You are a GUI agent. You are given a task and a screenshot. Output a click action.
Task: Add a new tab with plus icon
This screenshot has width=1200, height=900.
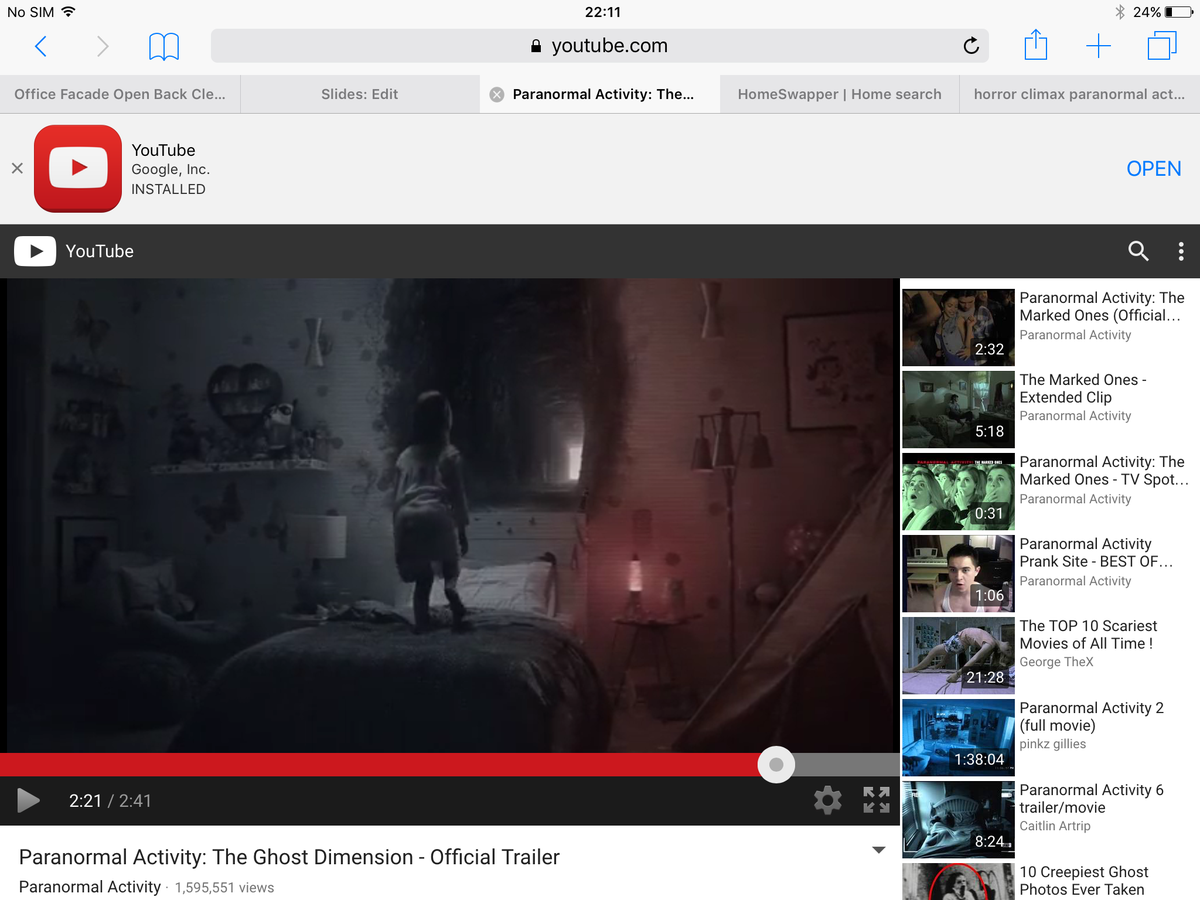(1098, 46)
